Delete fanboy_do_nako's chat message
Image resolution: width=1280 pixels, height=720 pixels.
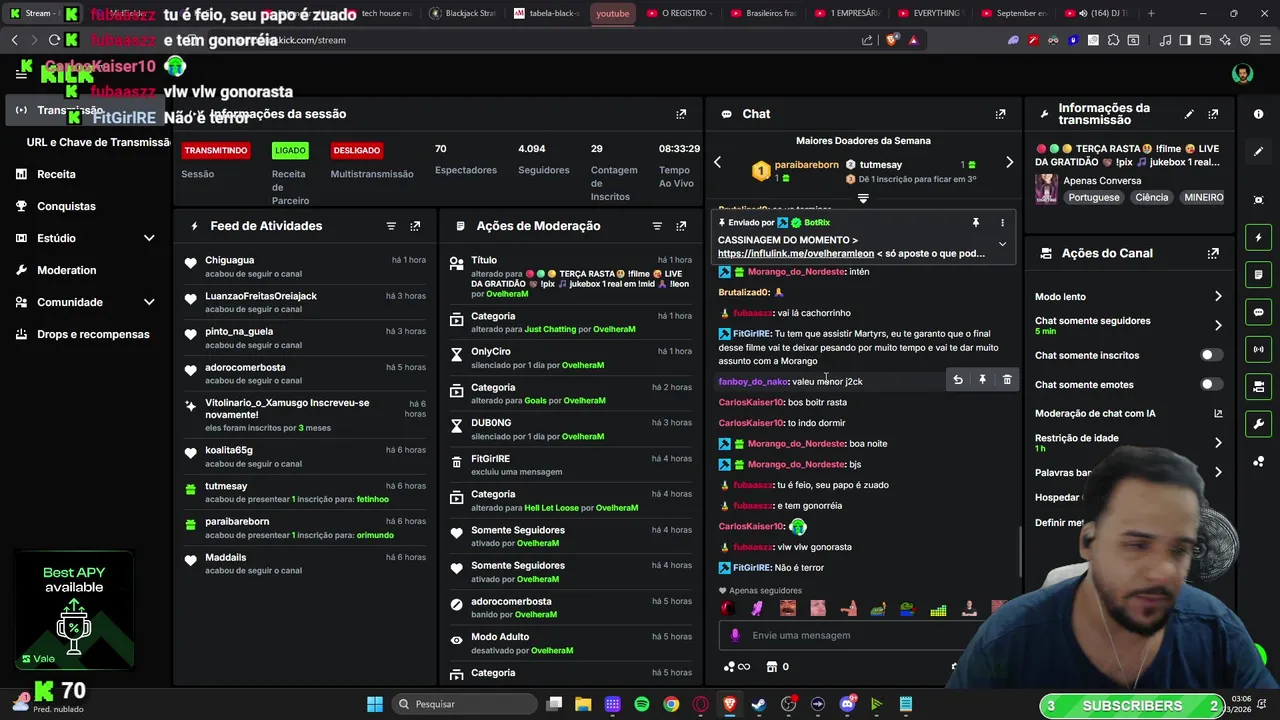coord(1007,380)
